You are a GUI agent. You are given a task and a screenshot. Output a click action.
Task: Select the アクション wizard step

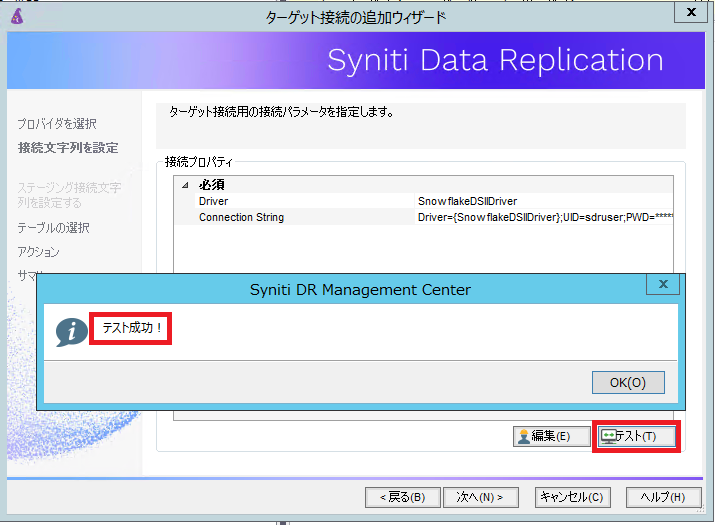pyautogui.click(x=38, y=252)
